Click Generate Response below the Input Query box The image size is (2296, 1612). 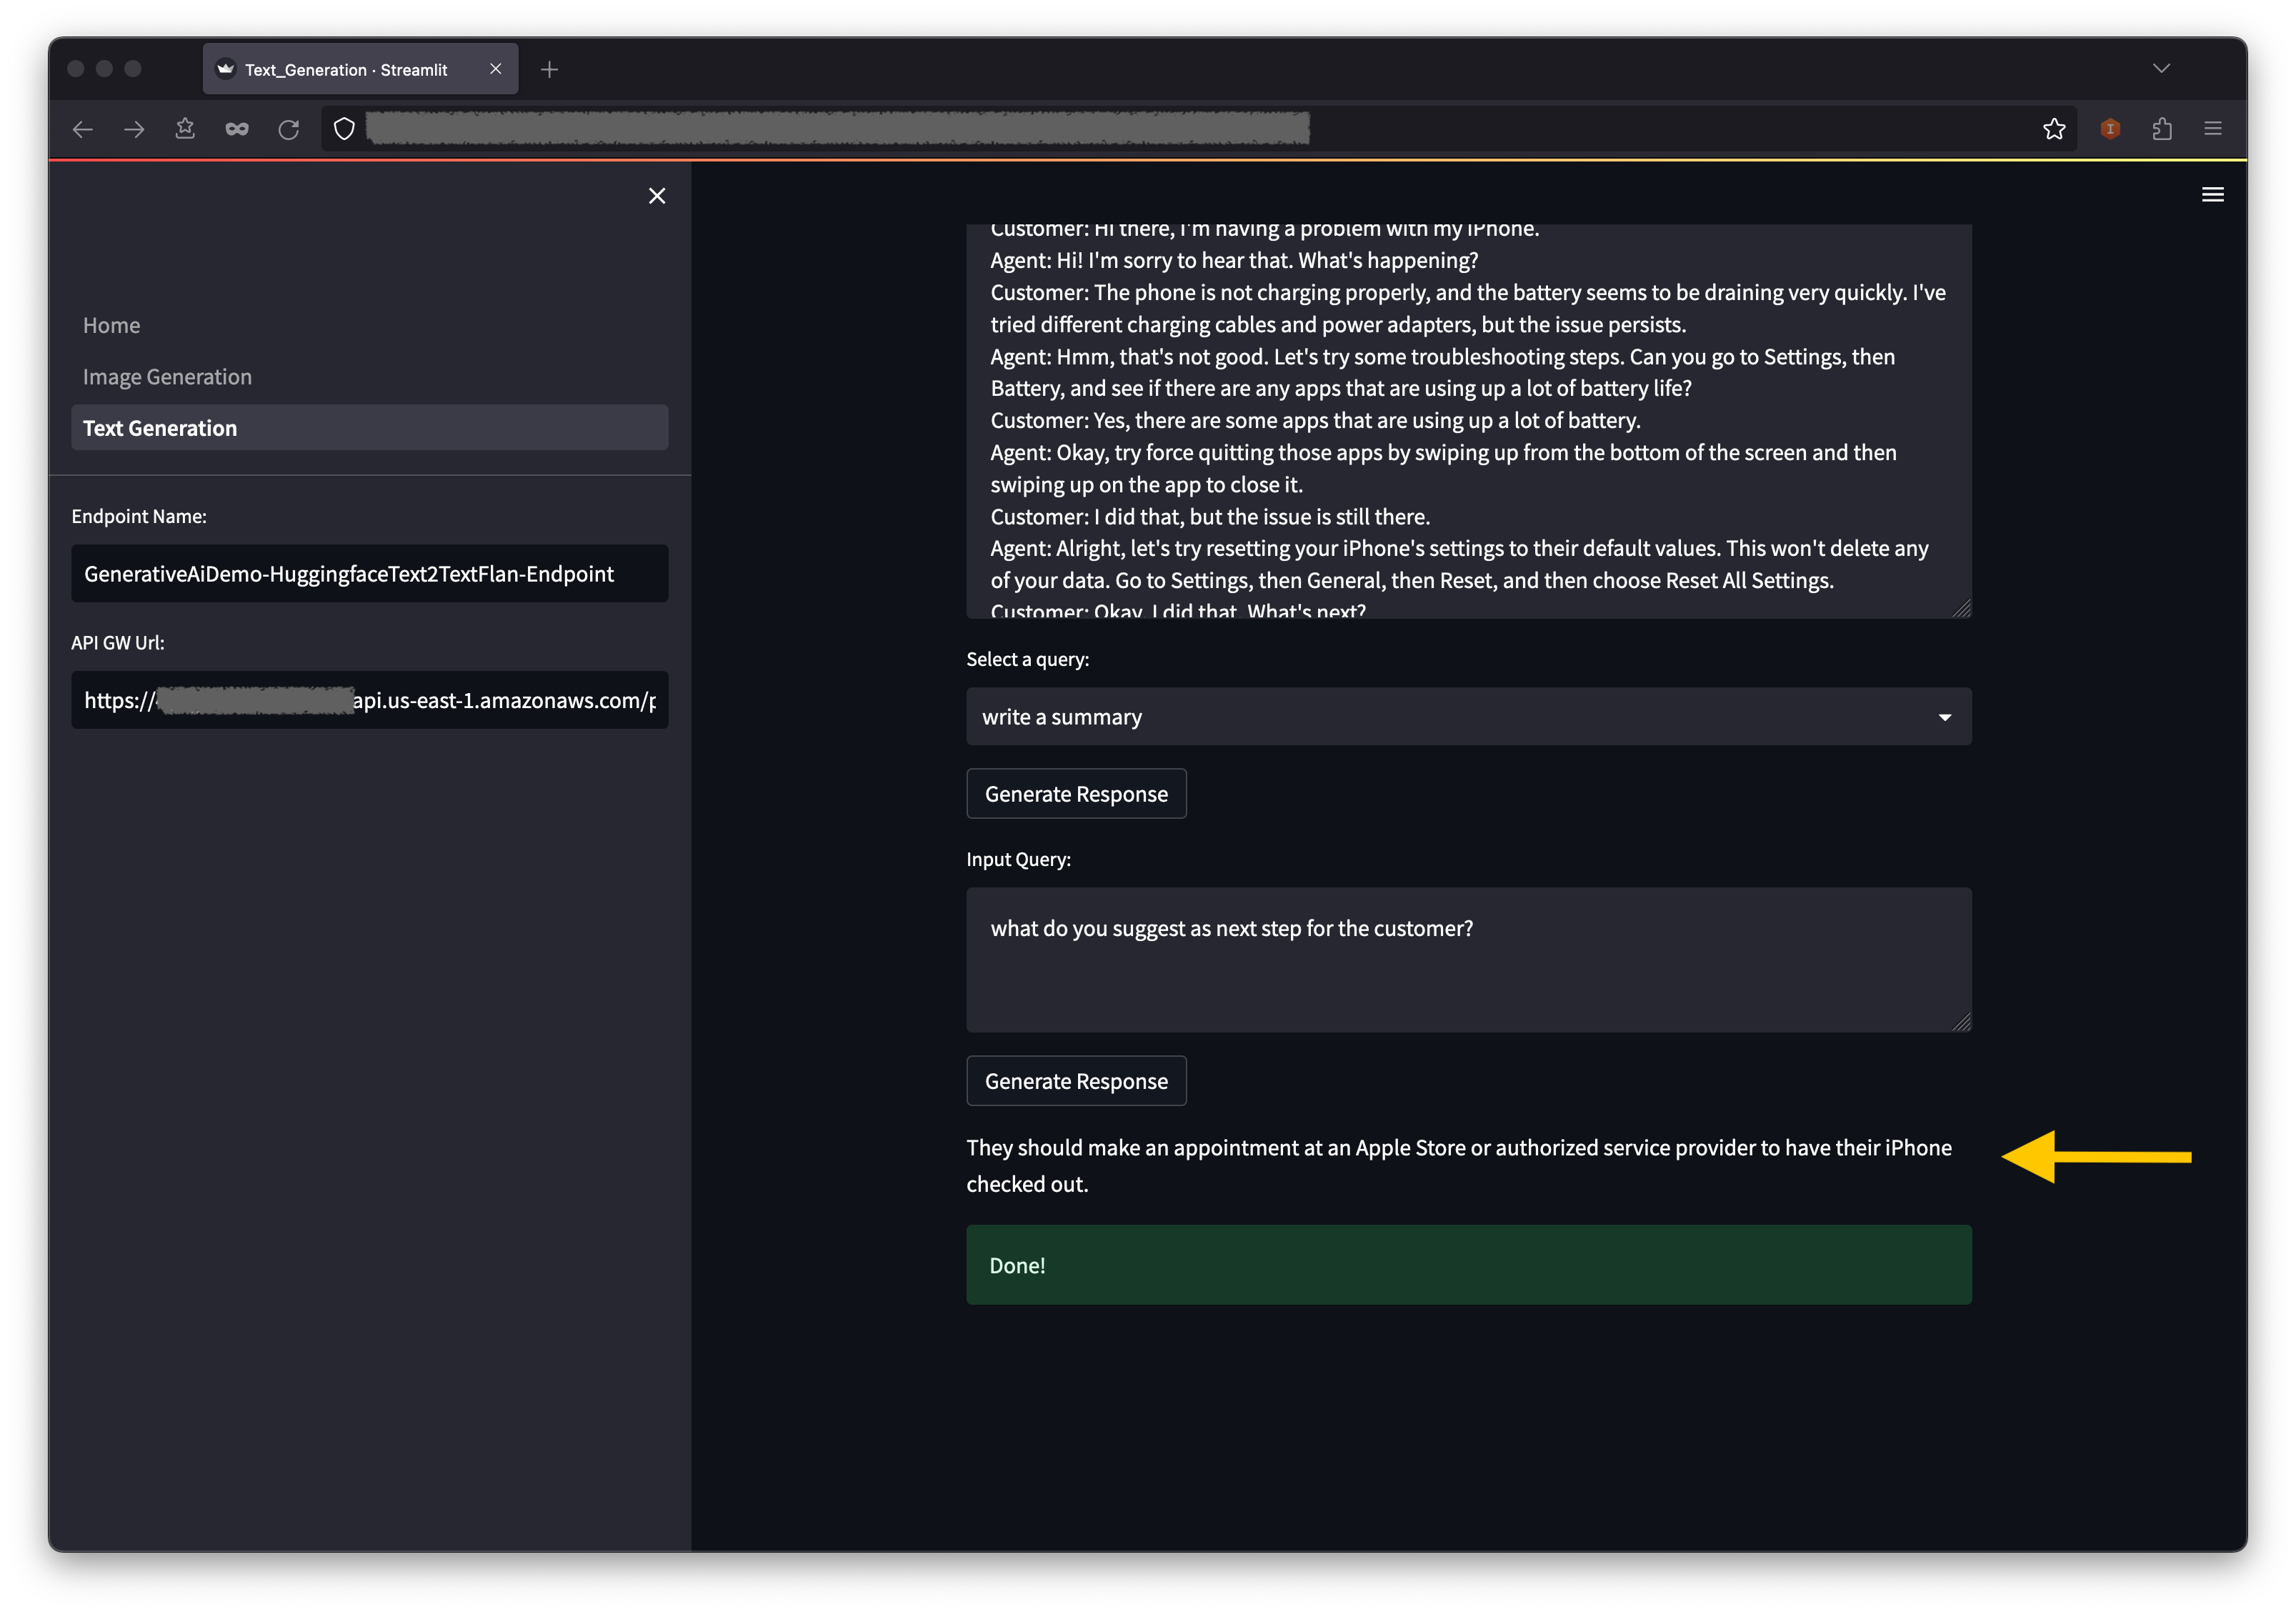coord(1076,1081)
